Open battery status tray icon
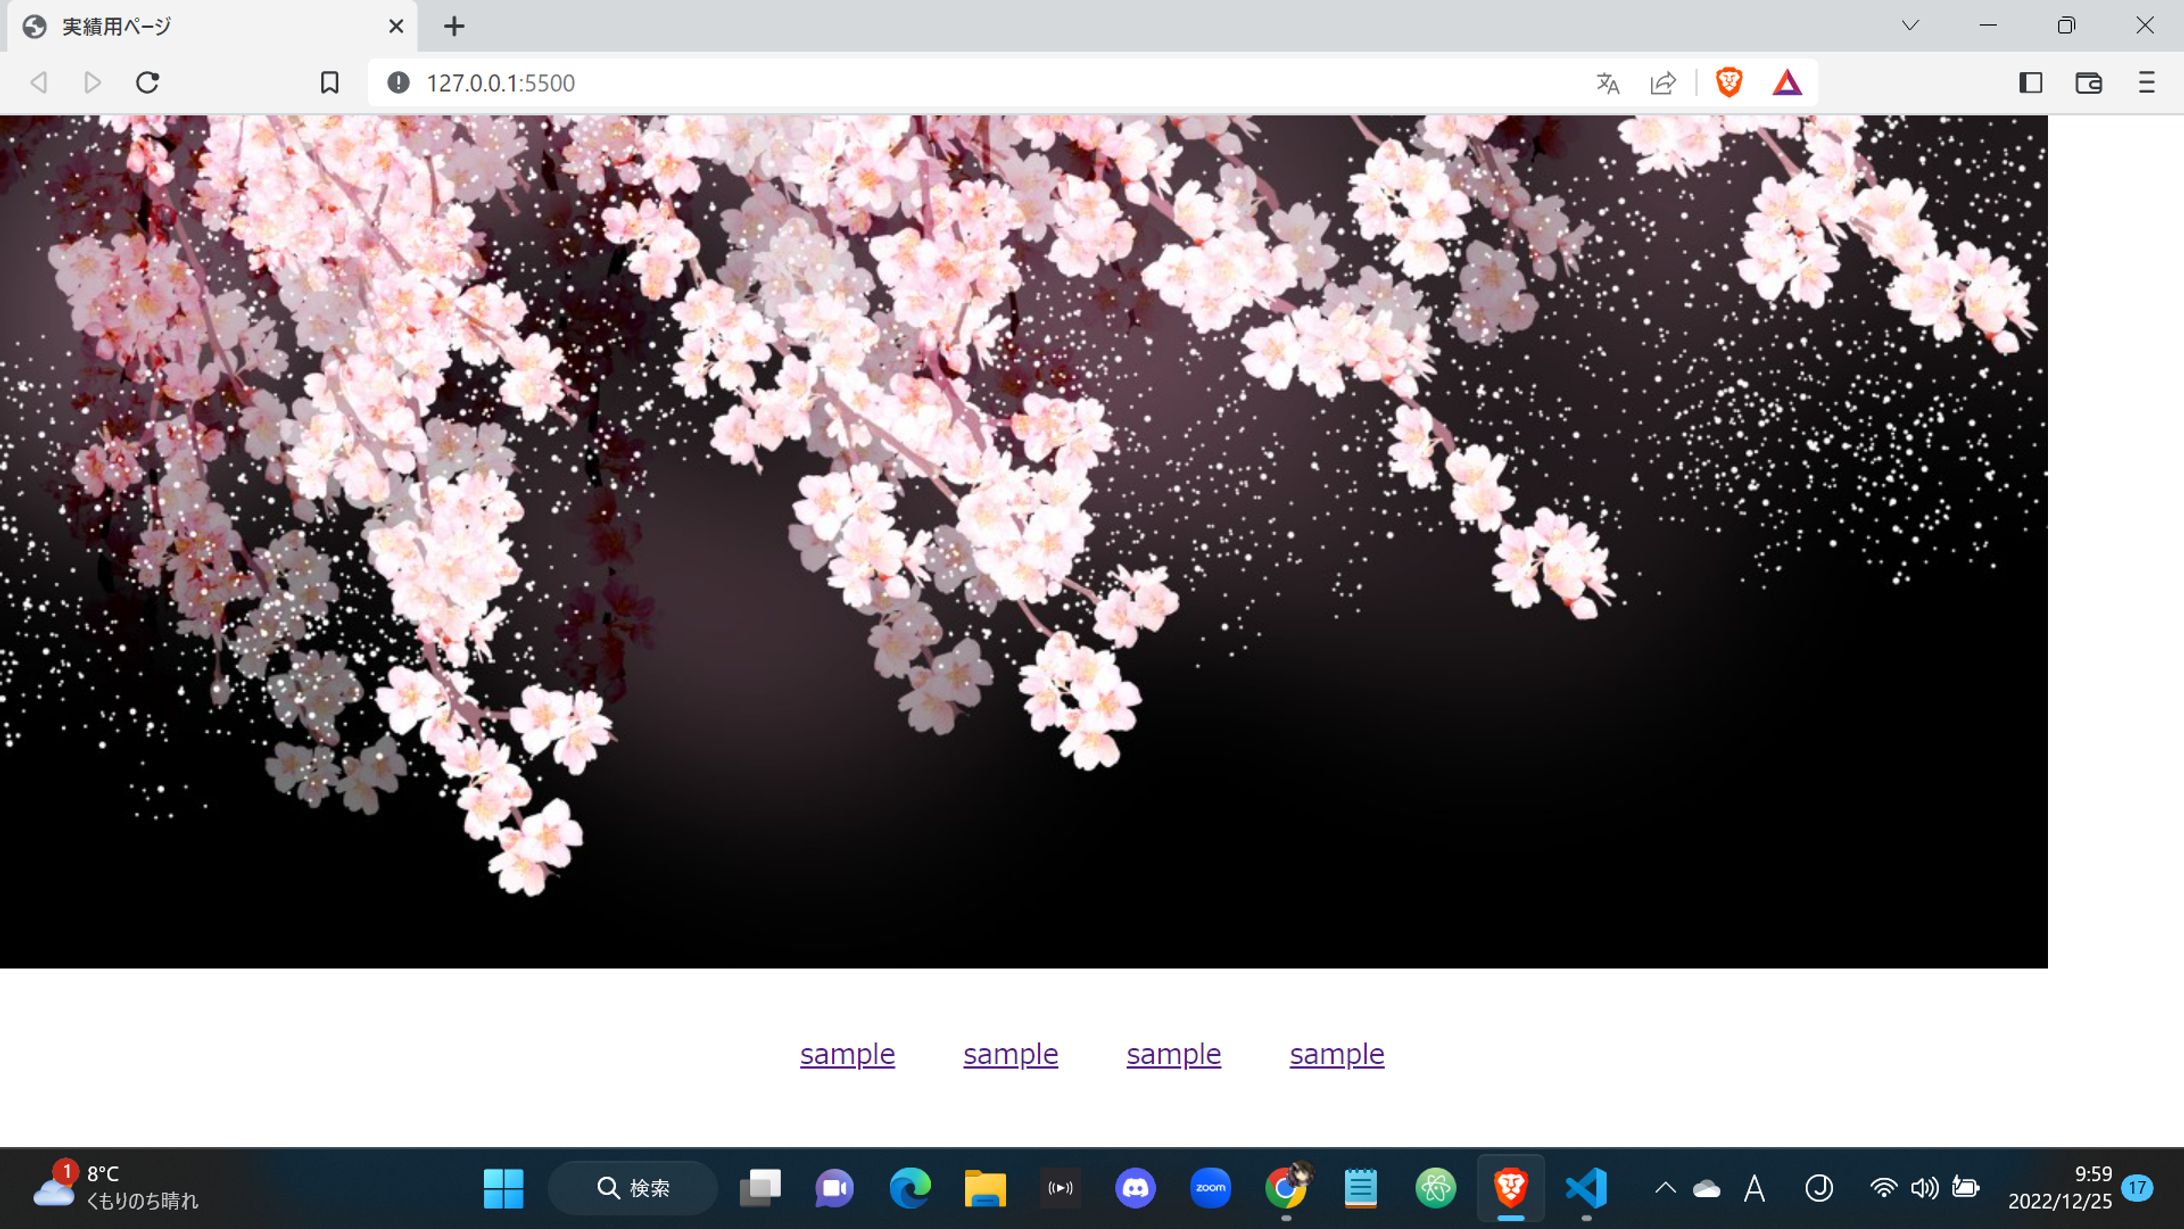Image resolution: width=2184 pixels, height=1229 pixels. coord(1966,1188)
